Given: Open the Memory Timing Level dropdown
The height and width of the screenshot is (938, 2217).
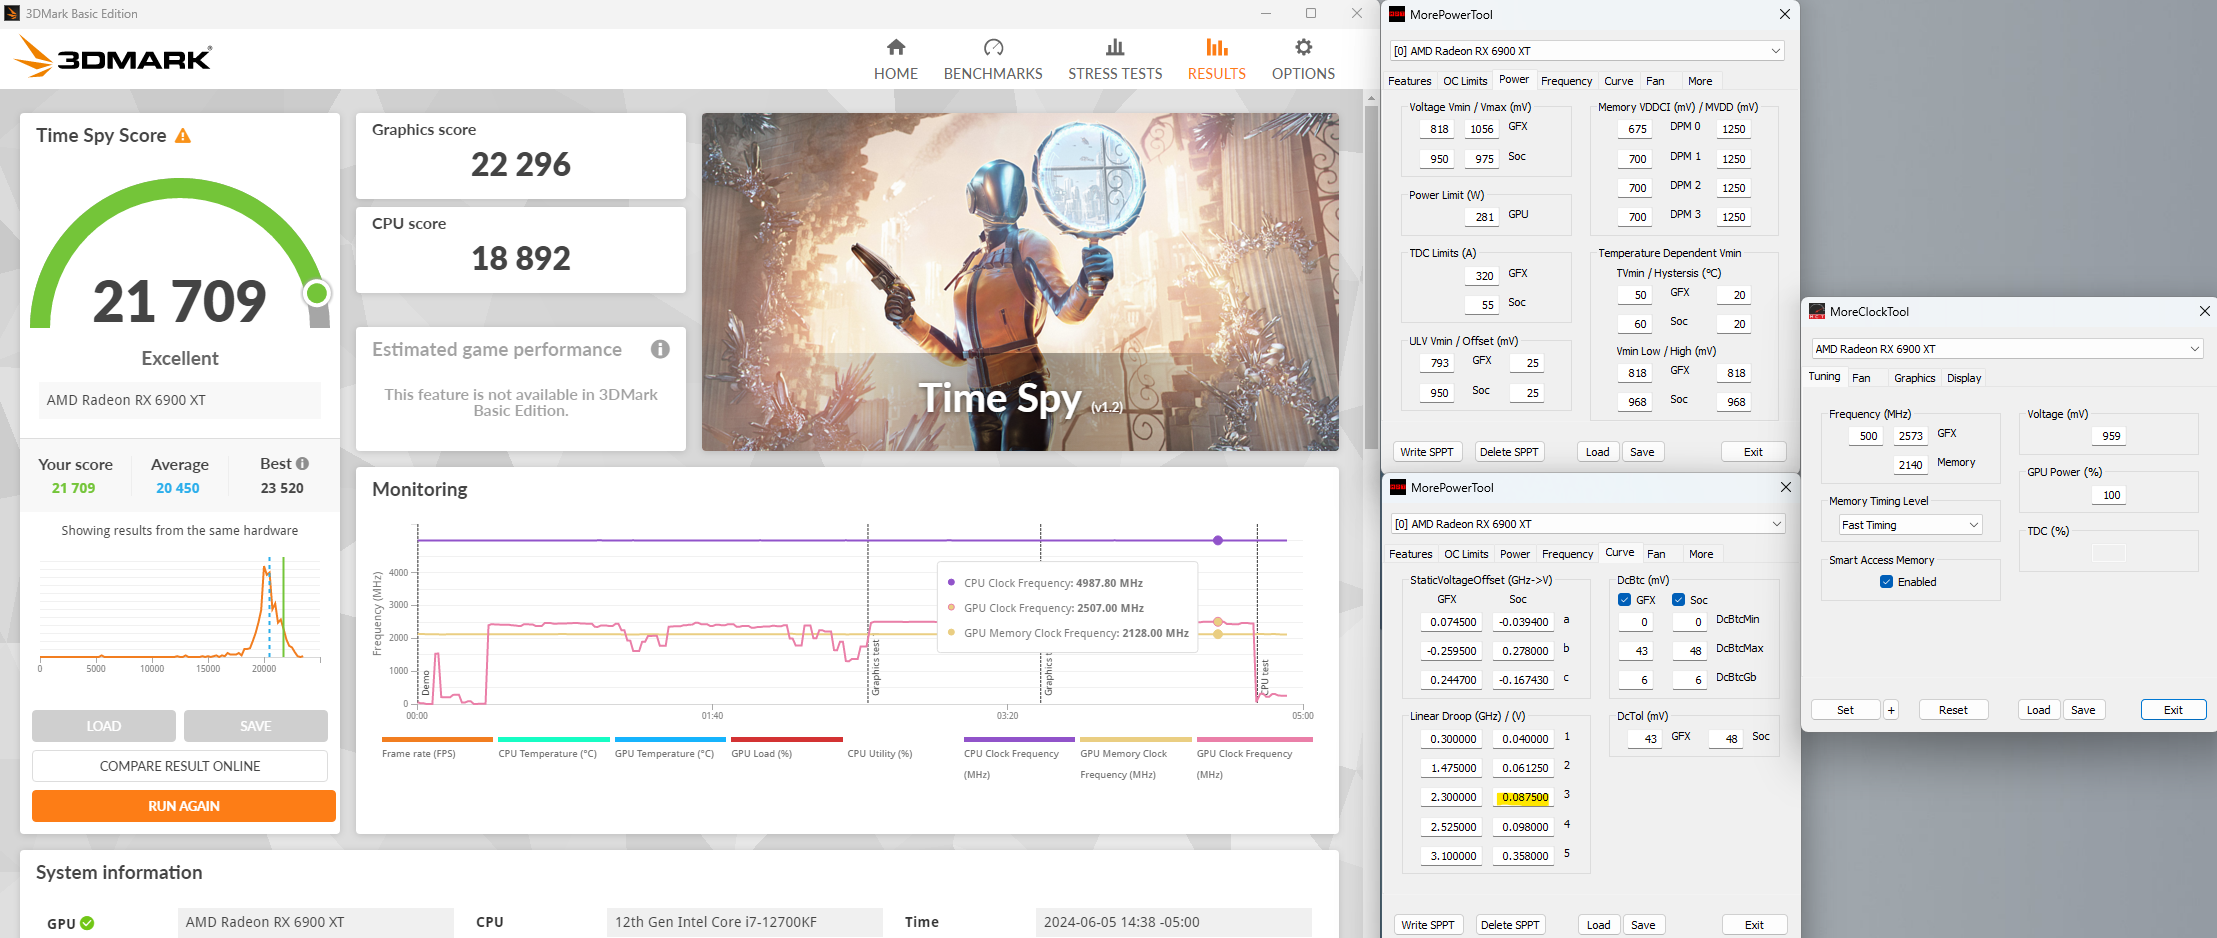Looking at the screenshot, I should point(1908,524).
